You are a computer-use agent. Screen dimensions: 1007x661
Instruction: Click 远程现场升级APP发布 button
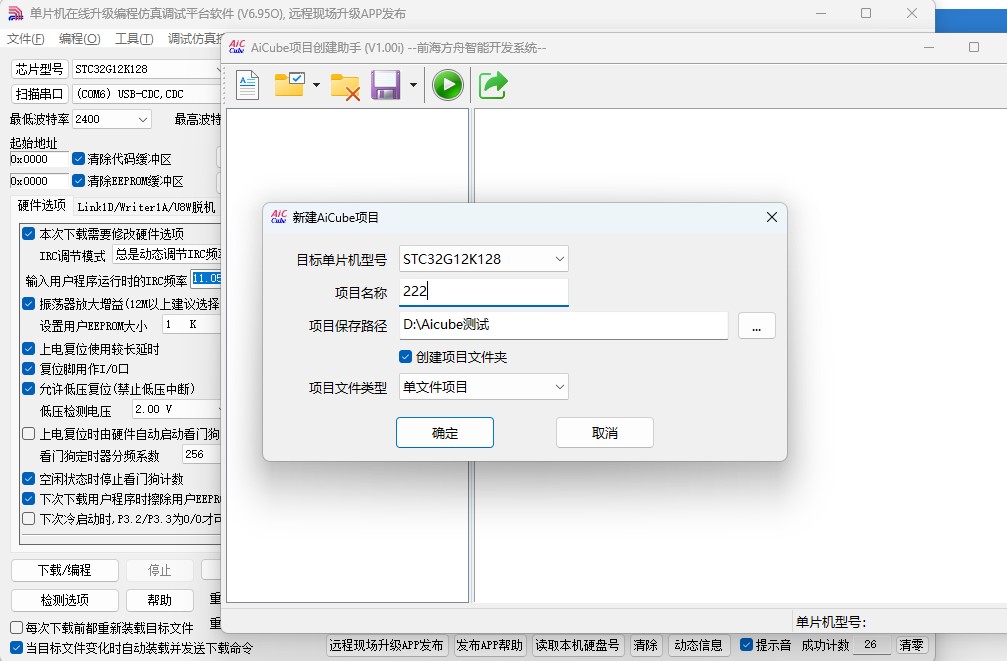point(386,645)
